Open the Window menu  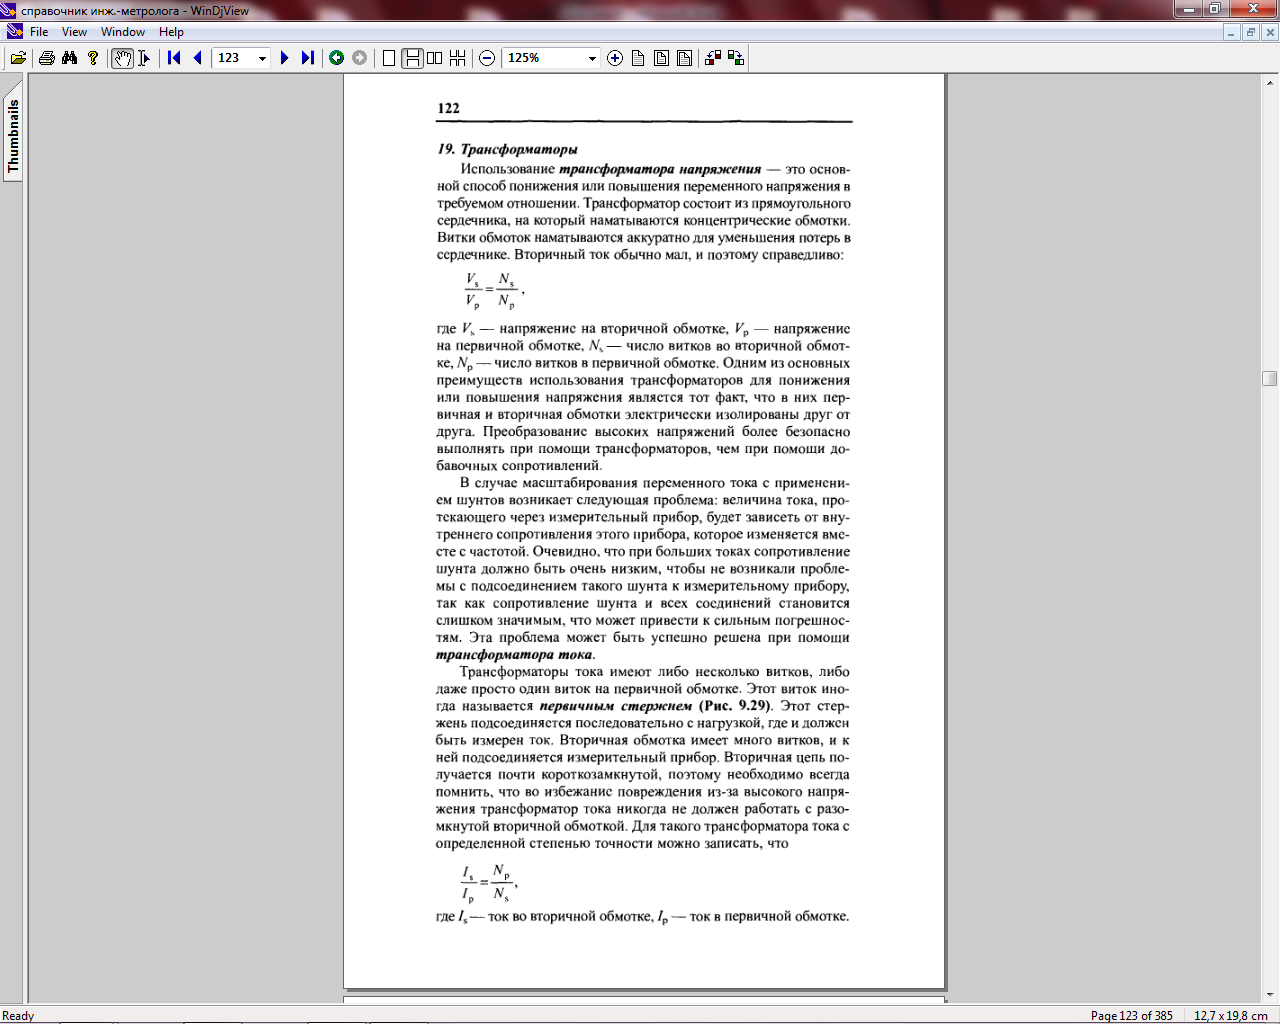tap(123, 32)
